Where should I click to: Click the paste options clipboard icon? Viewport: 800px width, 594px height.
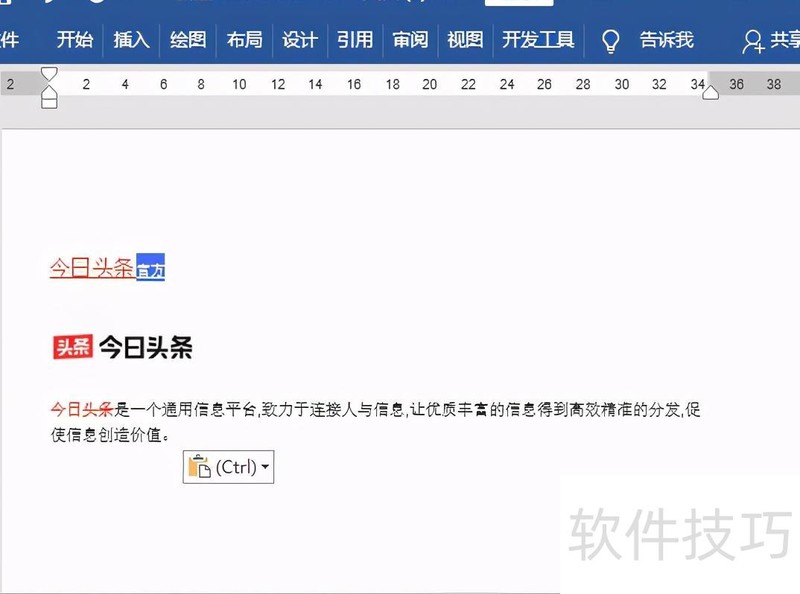pos(199,467)
